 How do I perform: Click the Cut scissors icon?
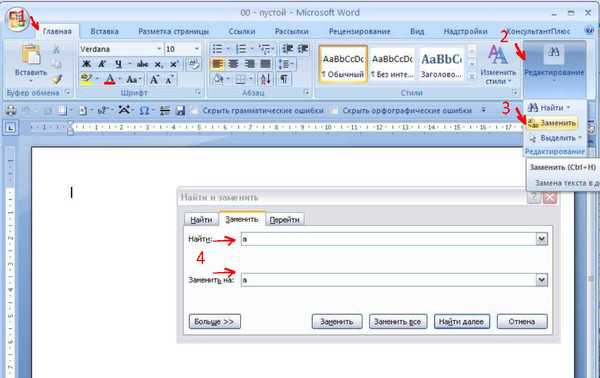(57, 50)
